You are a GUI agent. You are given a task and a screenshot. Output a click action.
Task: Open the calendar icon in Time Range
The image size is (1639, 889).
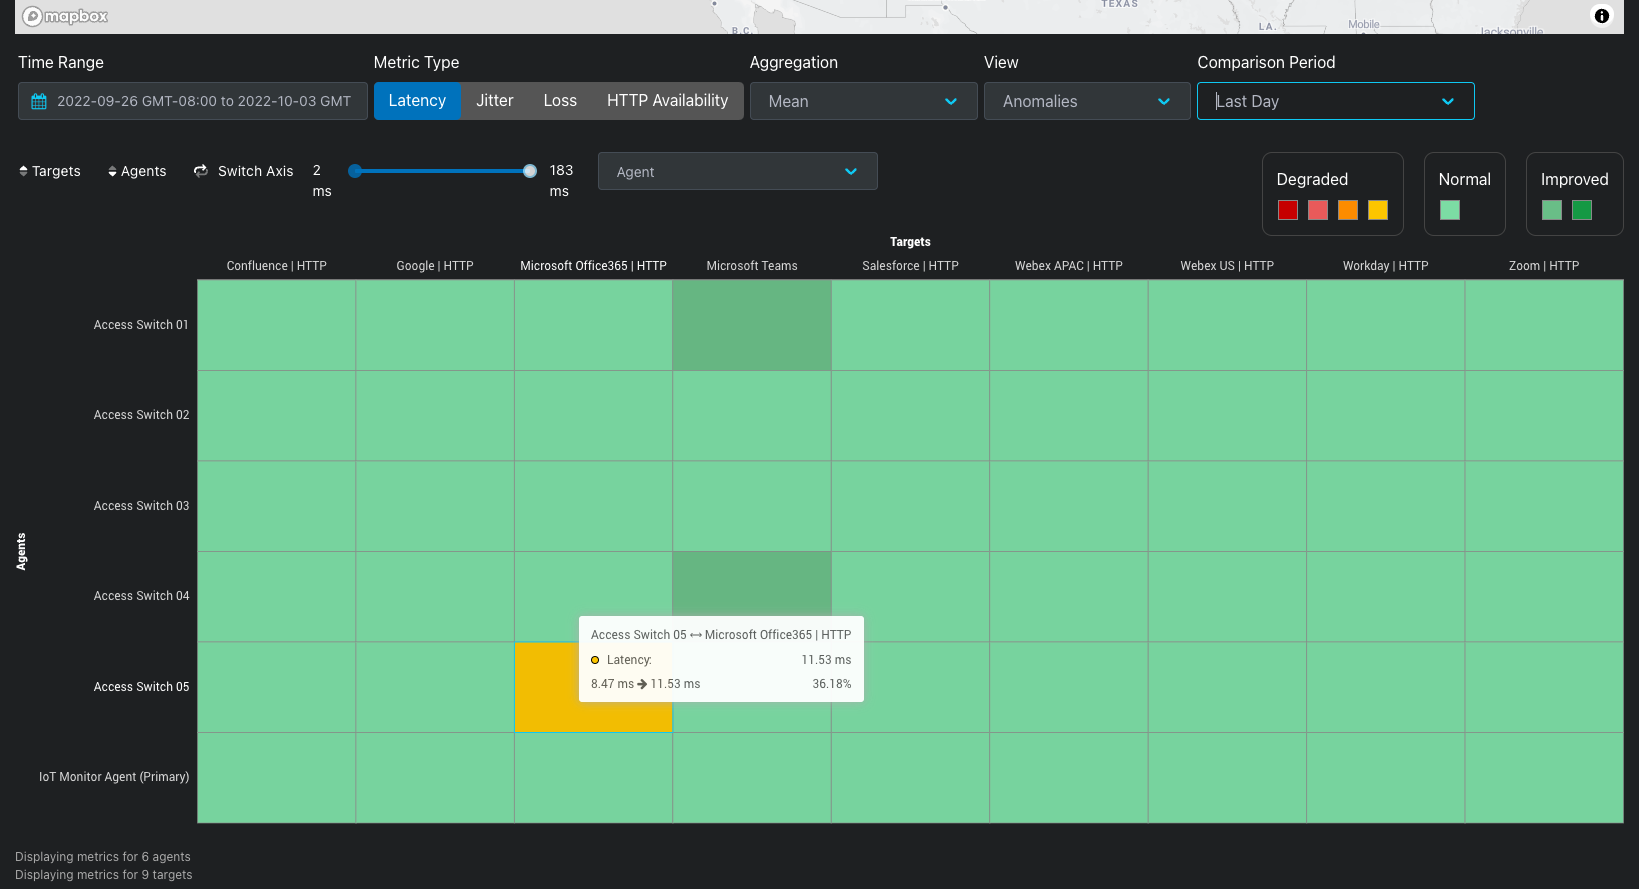coord(39,101)
